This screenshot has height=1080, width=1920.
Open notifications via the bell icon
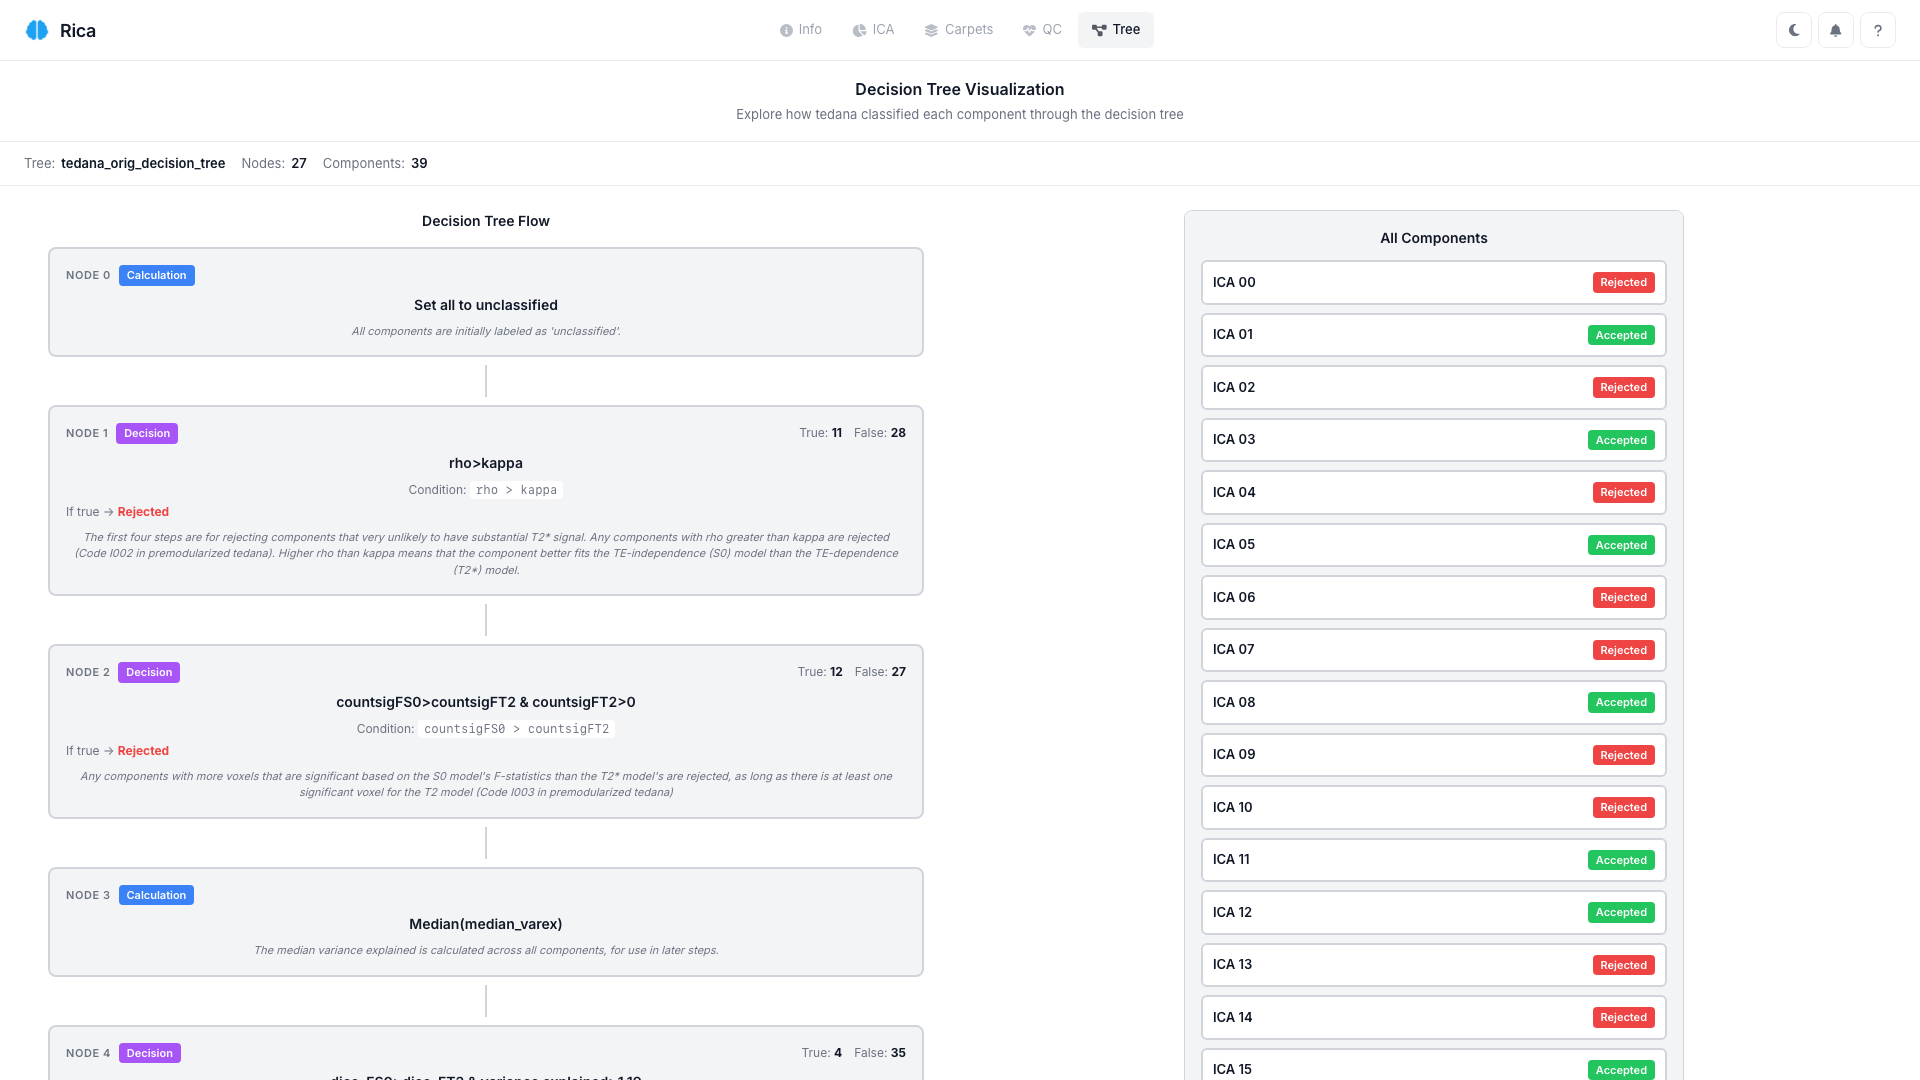coord(1836,30)
